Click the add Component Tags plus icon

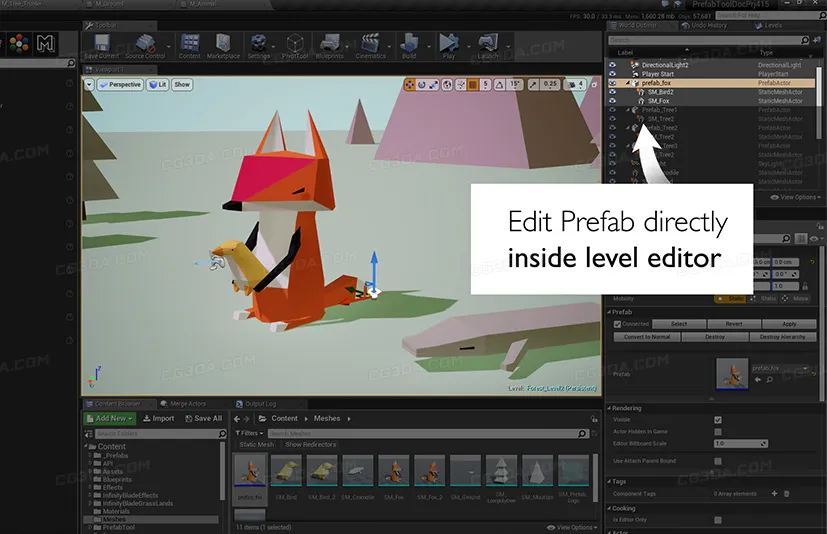pyautogui.click(x=774, y=493)
